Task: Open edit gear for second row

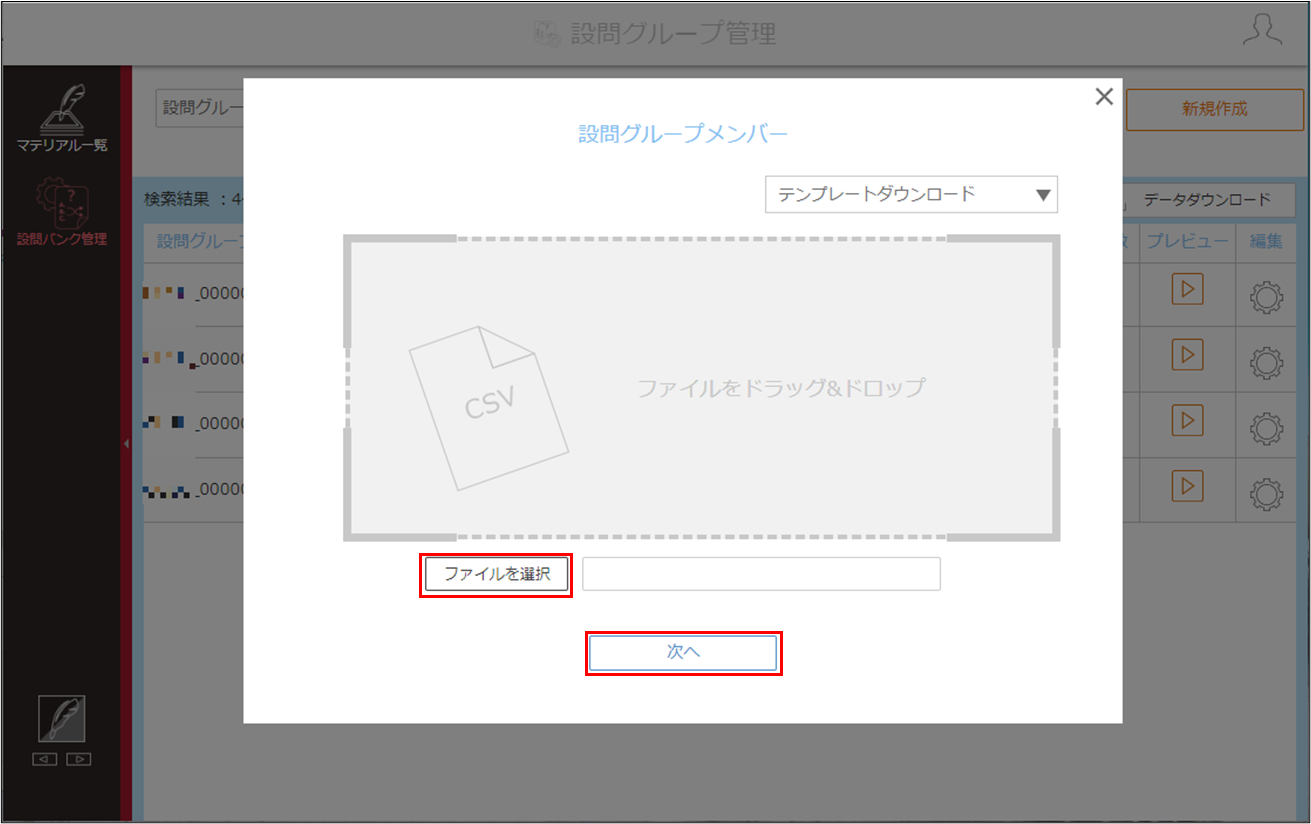Action: click(x=1267, y=363)
